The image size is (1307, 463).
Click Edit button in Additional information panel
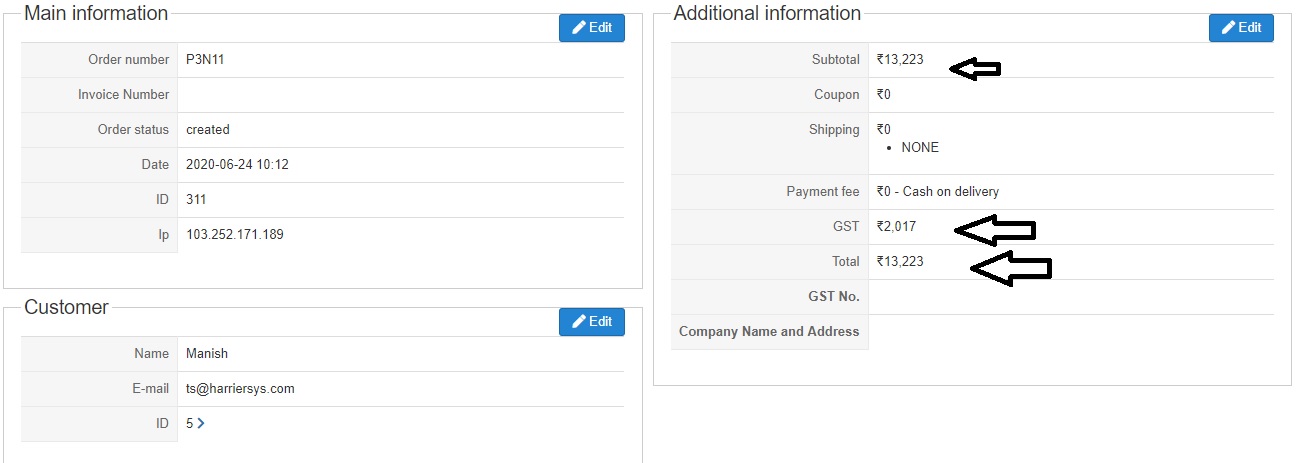click(1240, 28)
